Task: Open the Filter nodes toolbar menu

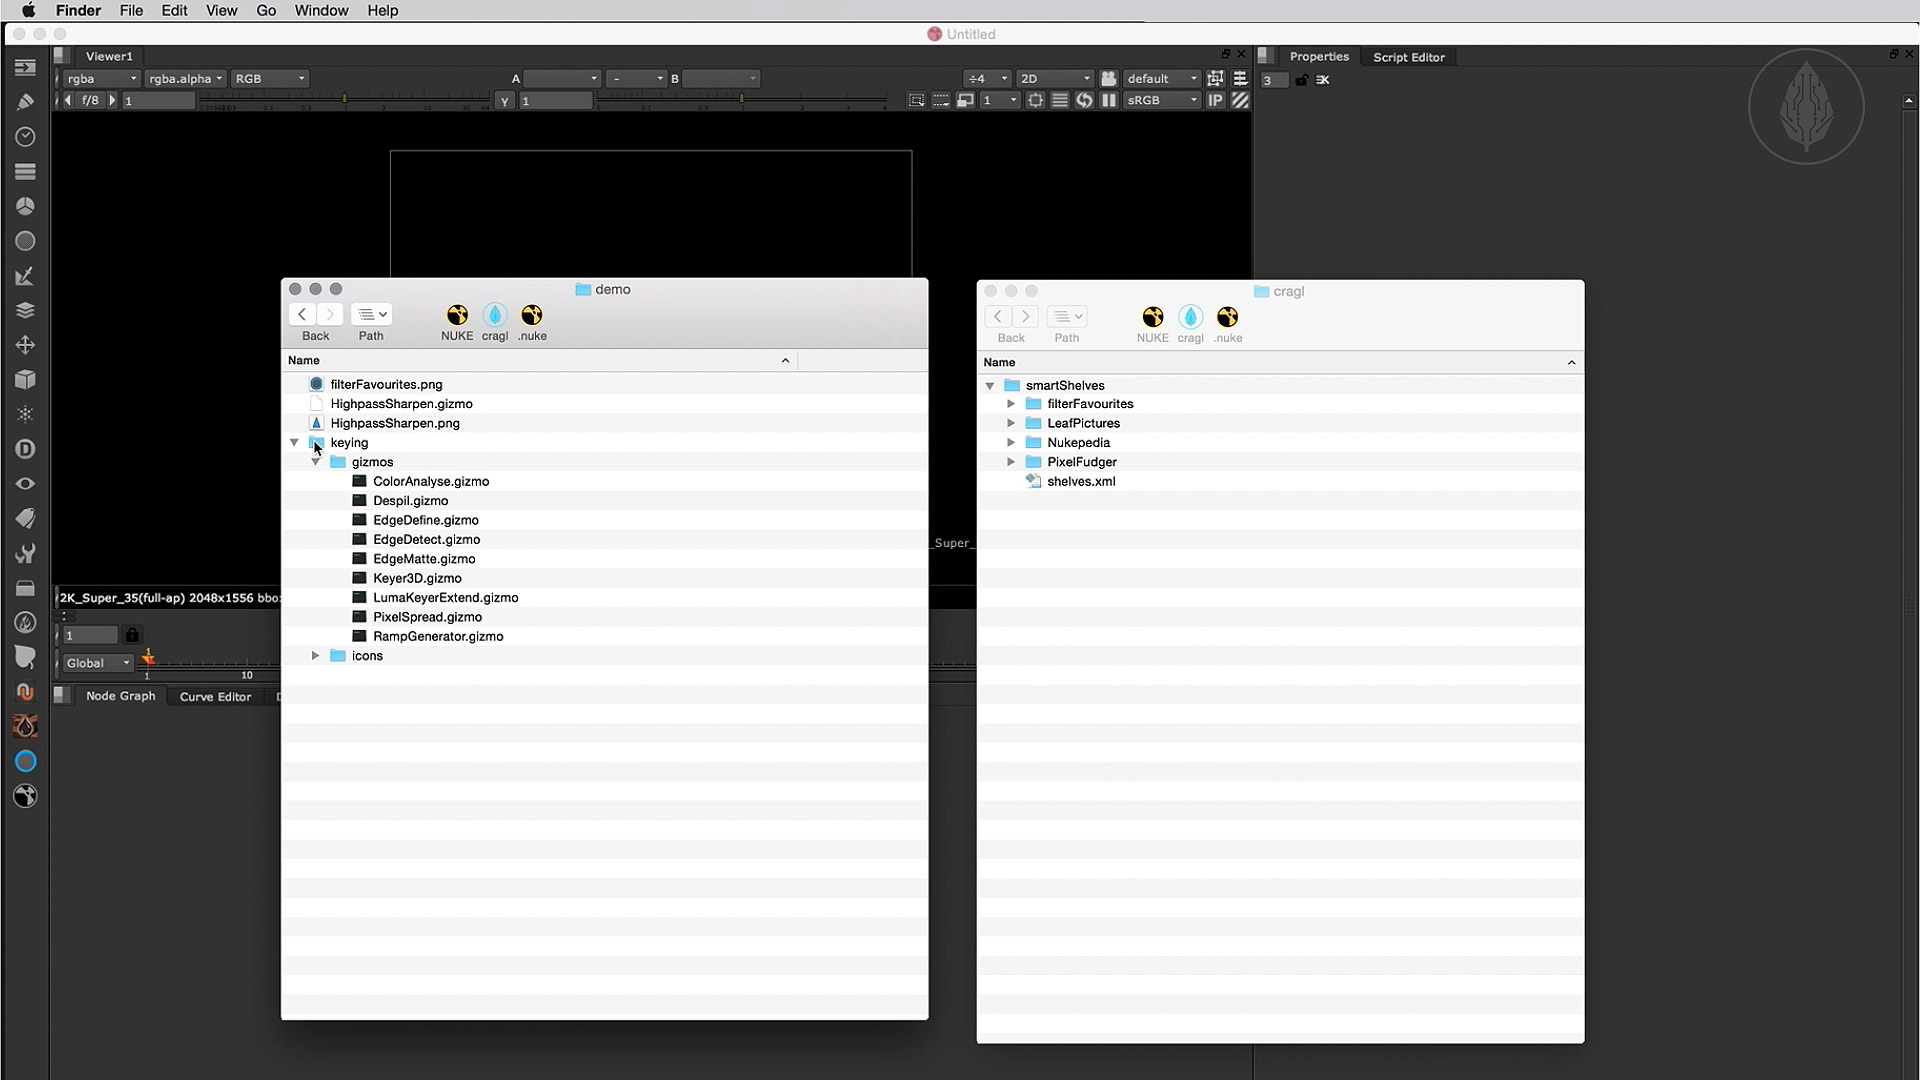Action: coord(25,241)
